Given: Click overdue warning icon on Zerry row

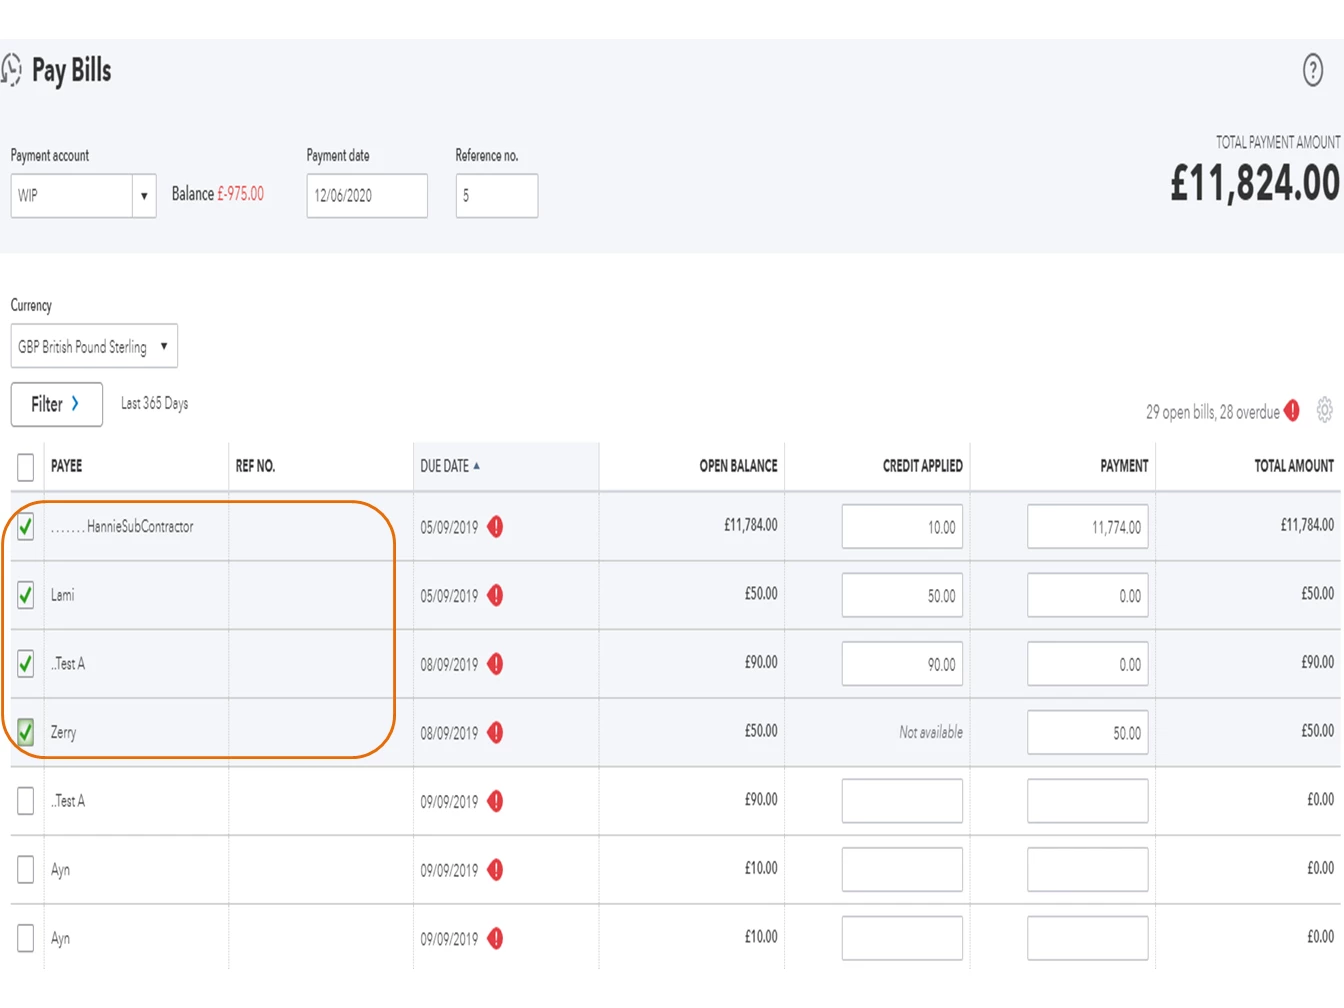Looking at the screenshot, I should click(495, 733).
